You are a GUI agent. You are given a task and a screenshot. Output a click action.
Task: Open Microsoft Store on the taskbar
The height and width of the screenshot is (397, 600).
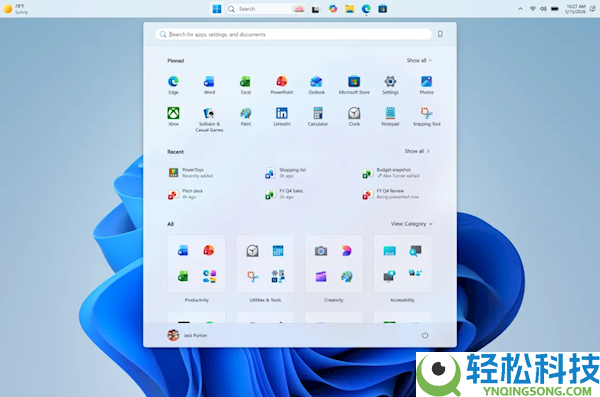tap(383, 9)
